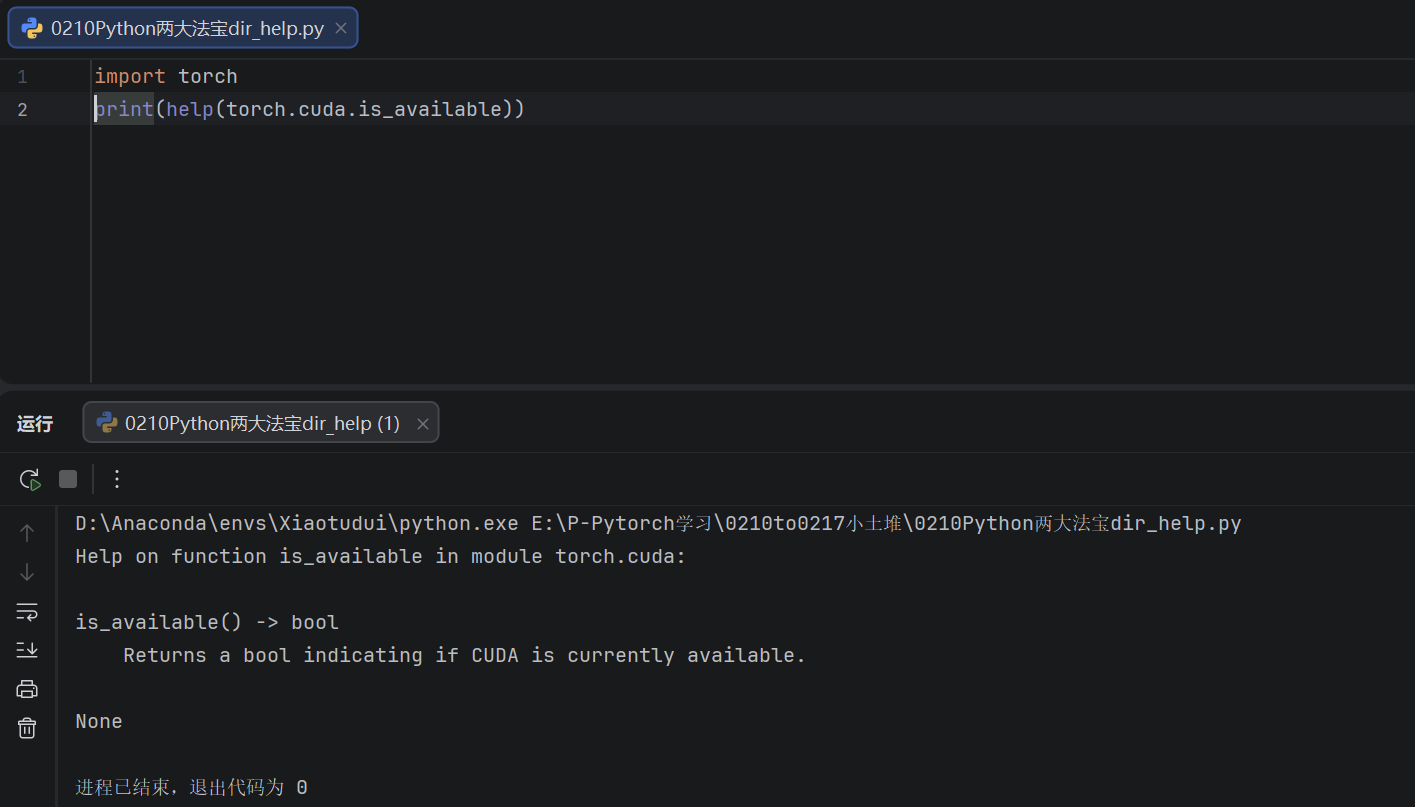
Task: Click the 'Help on function is_available' output line
Action: pyautogui.click(x=381, y=556)
